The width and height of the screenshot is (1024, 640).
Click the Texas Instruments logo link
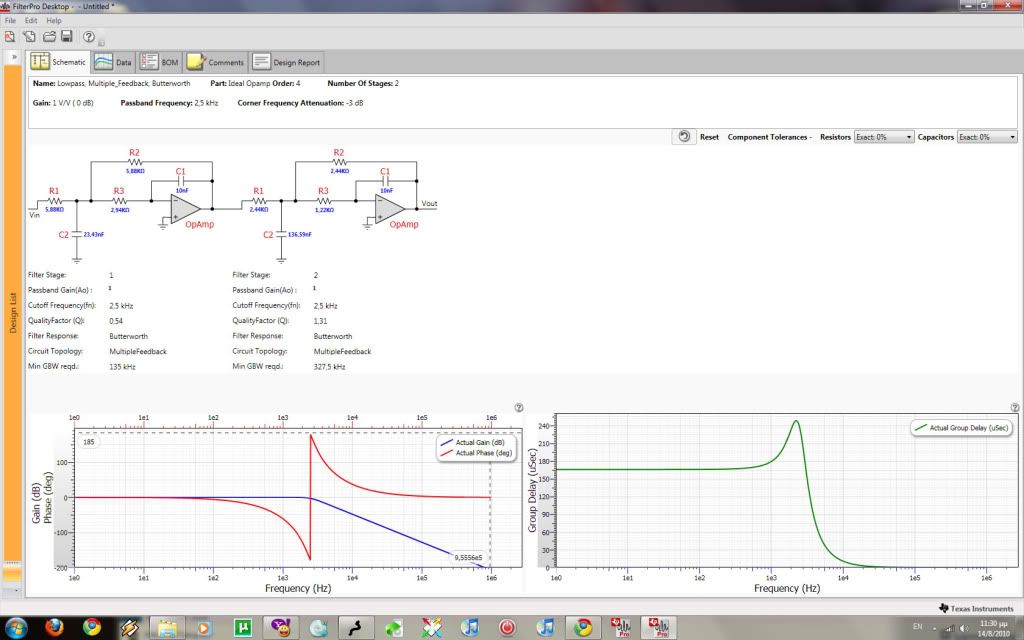point(976,608)
